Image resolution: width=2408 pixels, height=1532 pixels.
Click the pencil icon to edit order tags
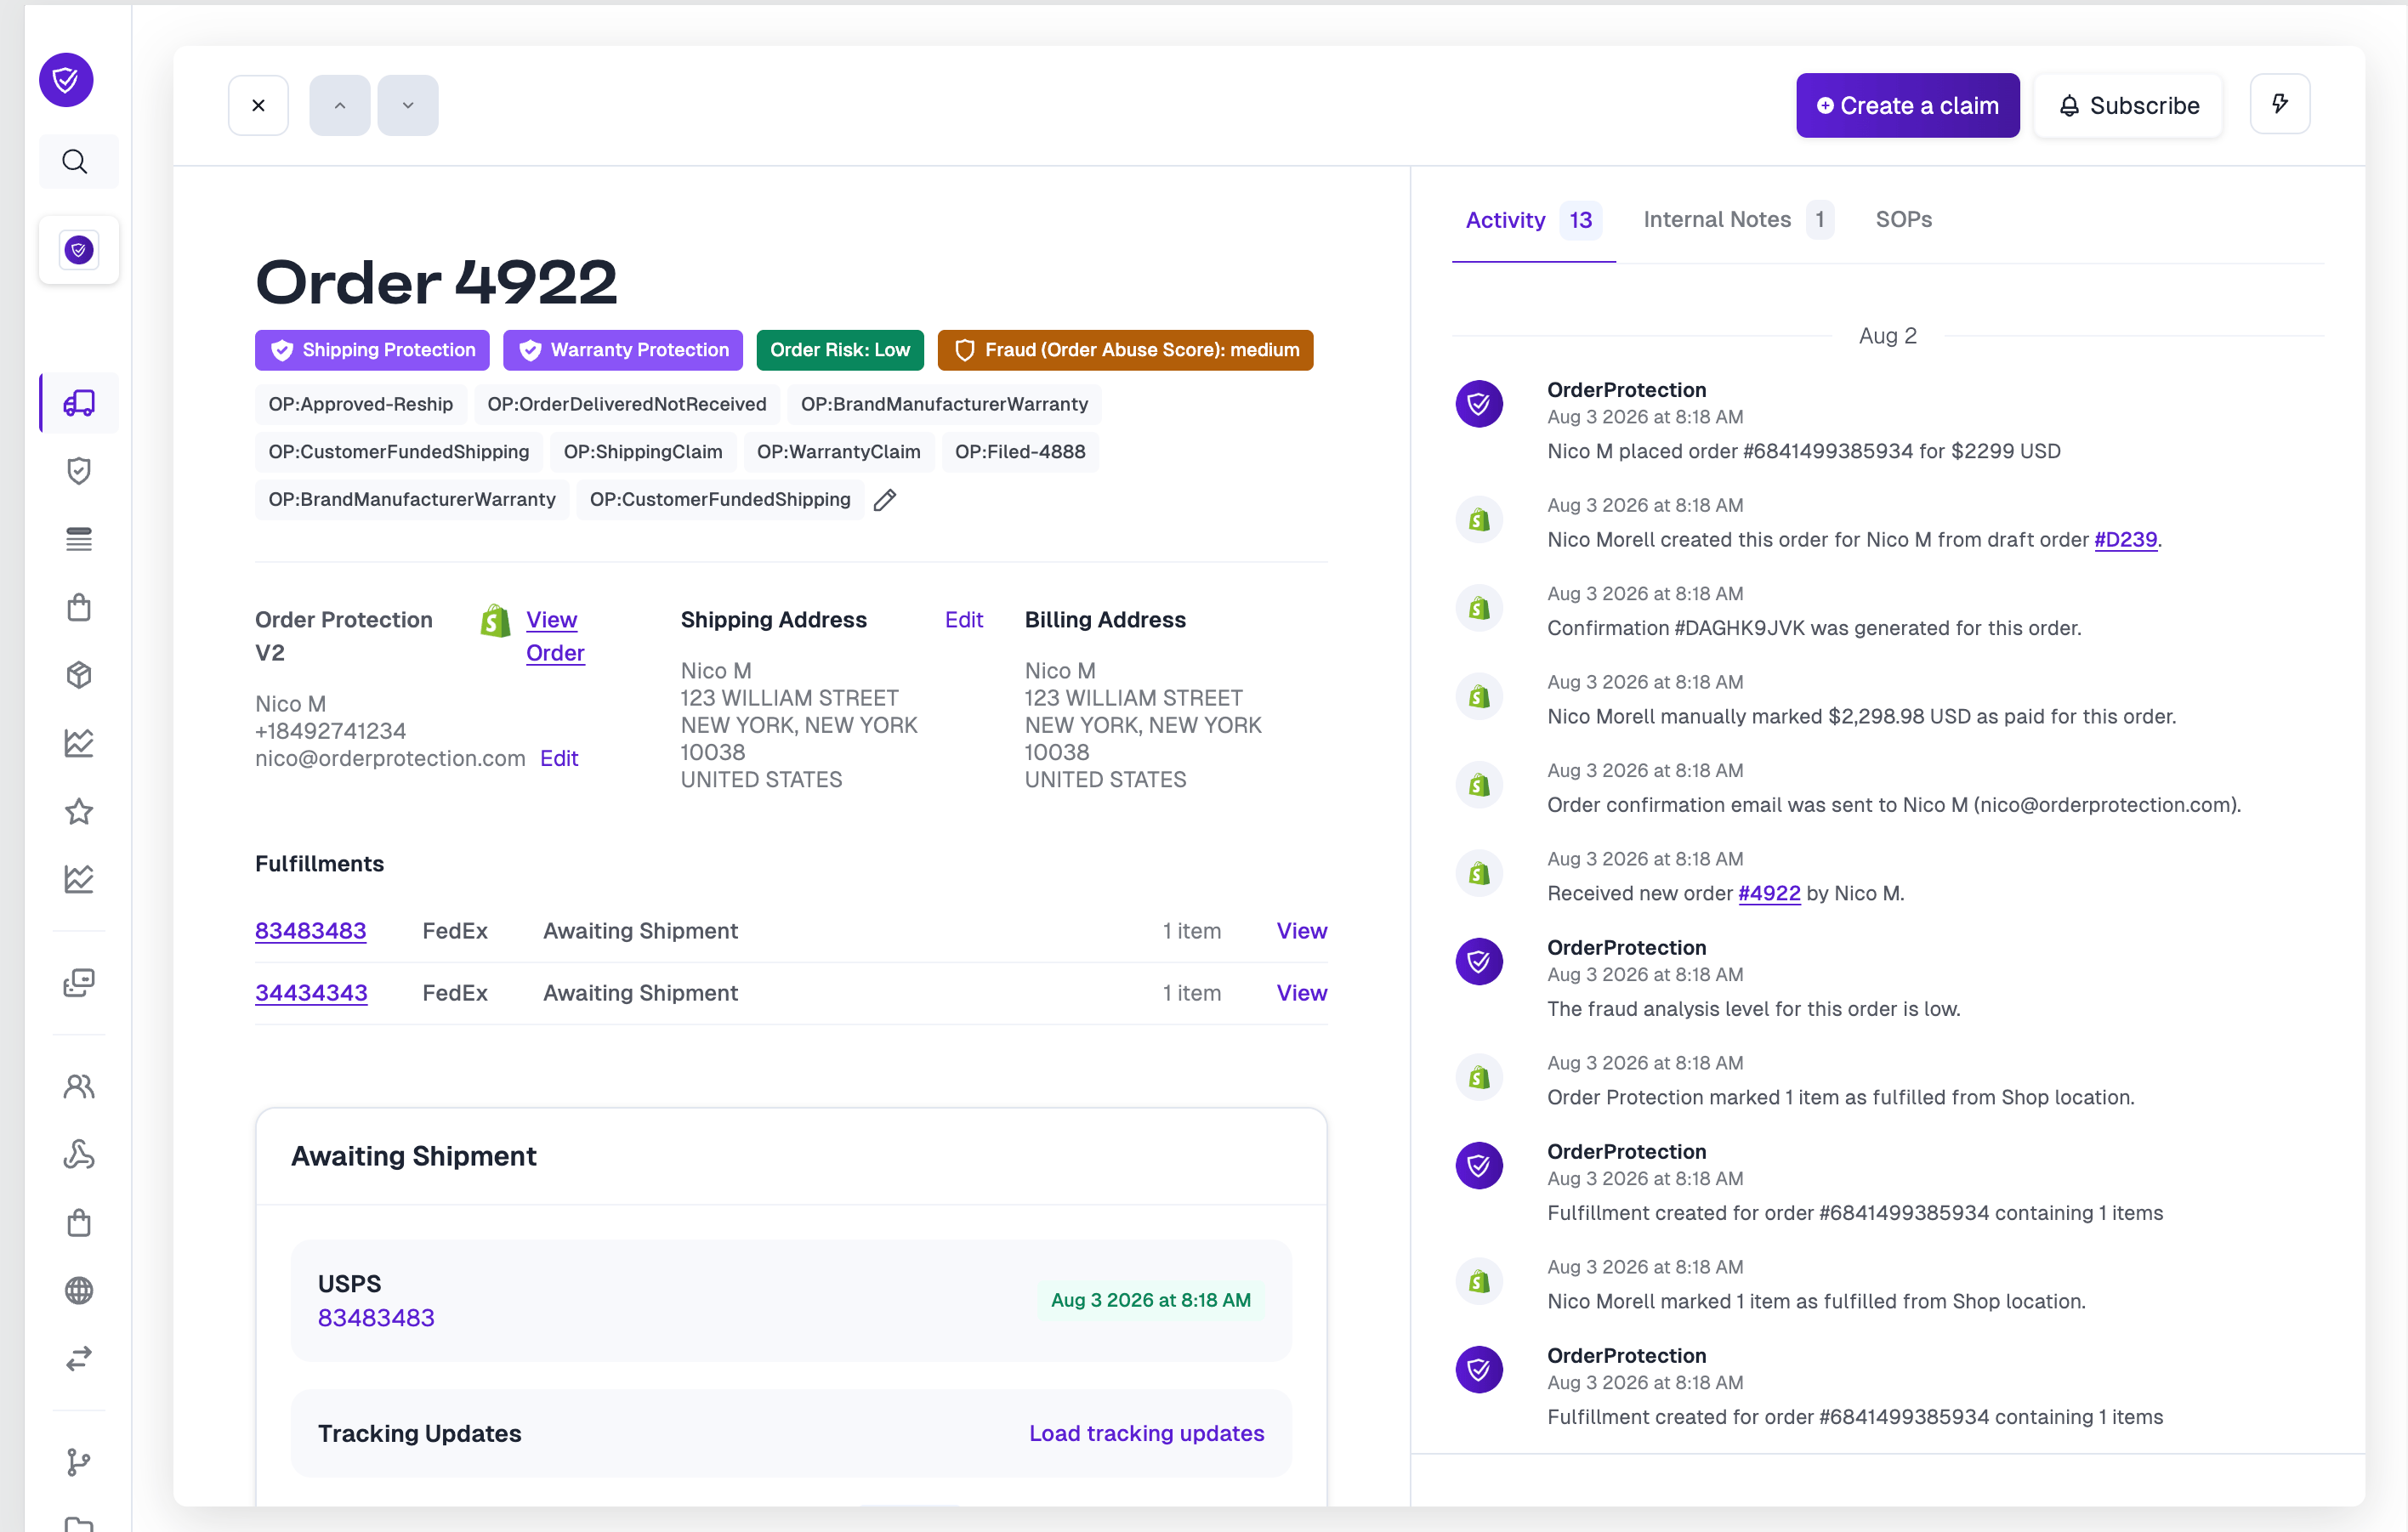coord(885,500)
